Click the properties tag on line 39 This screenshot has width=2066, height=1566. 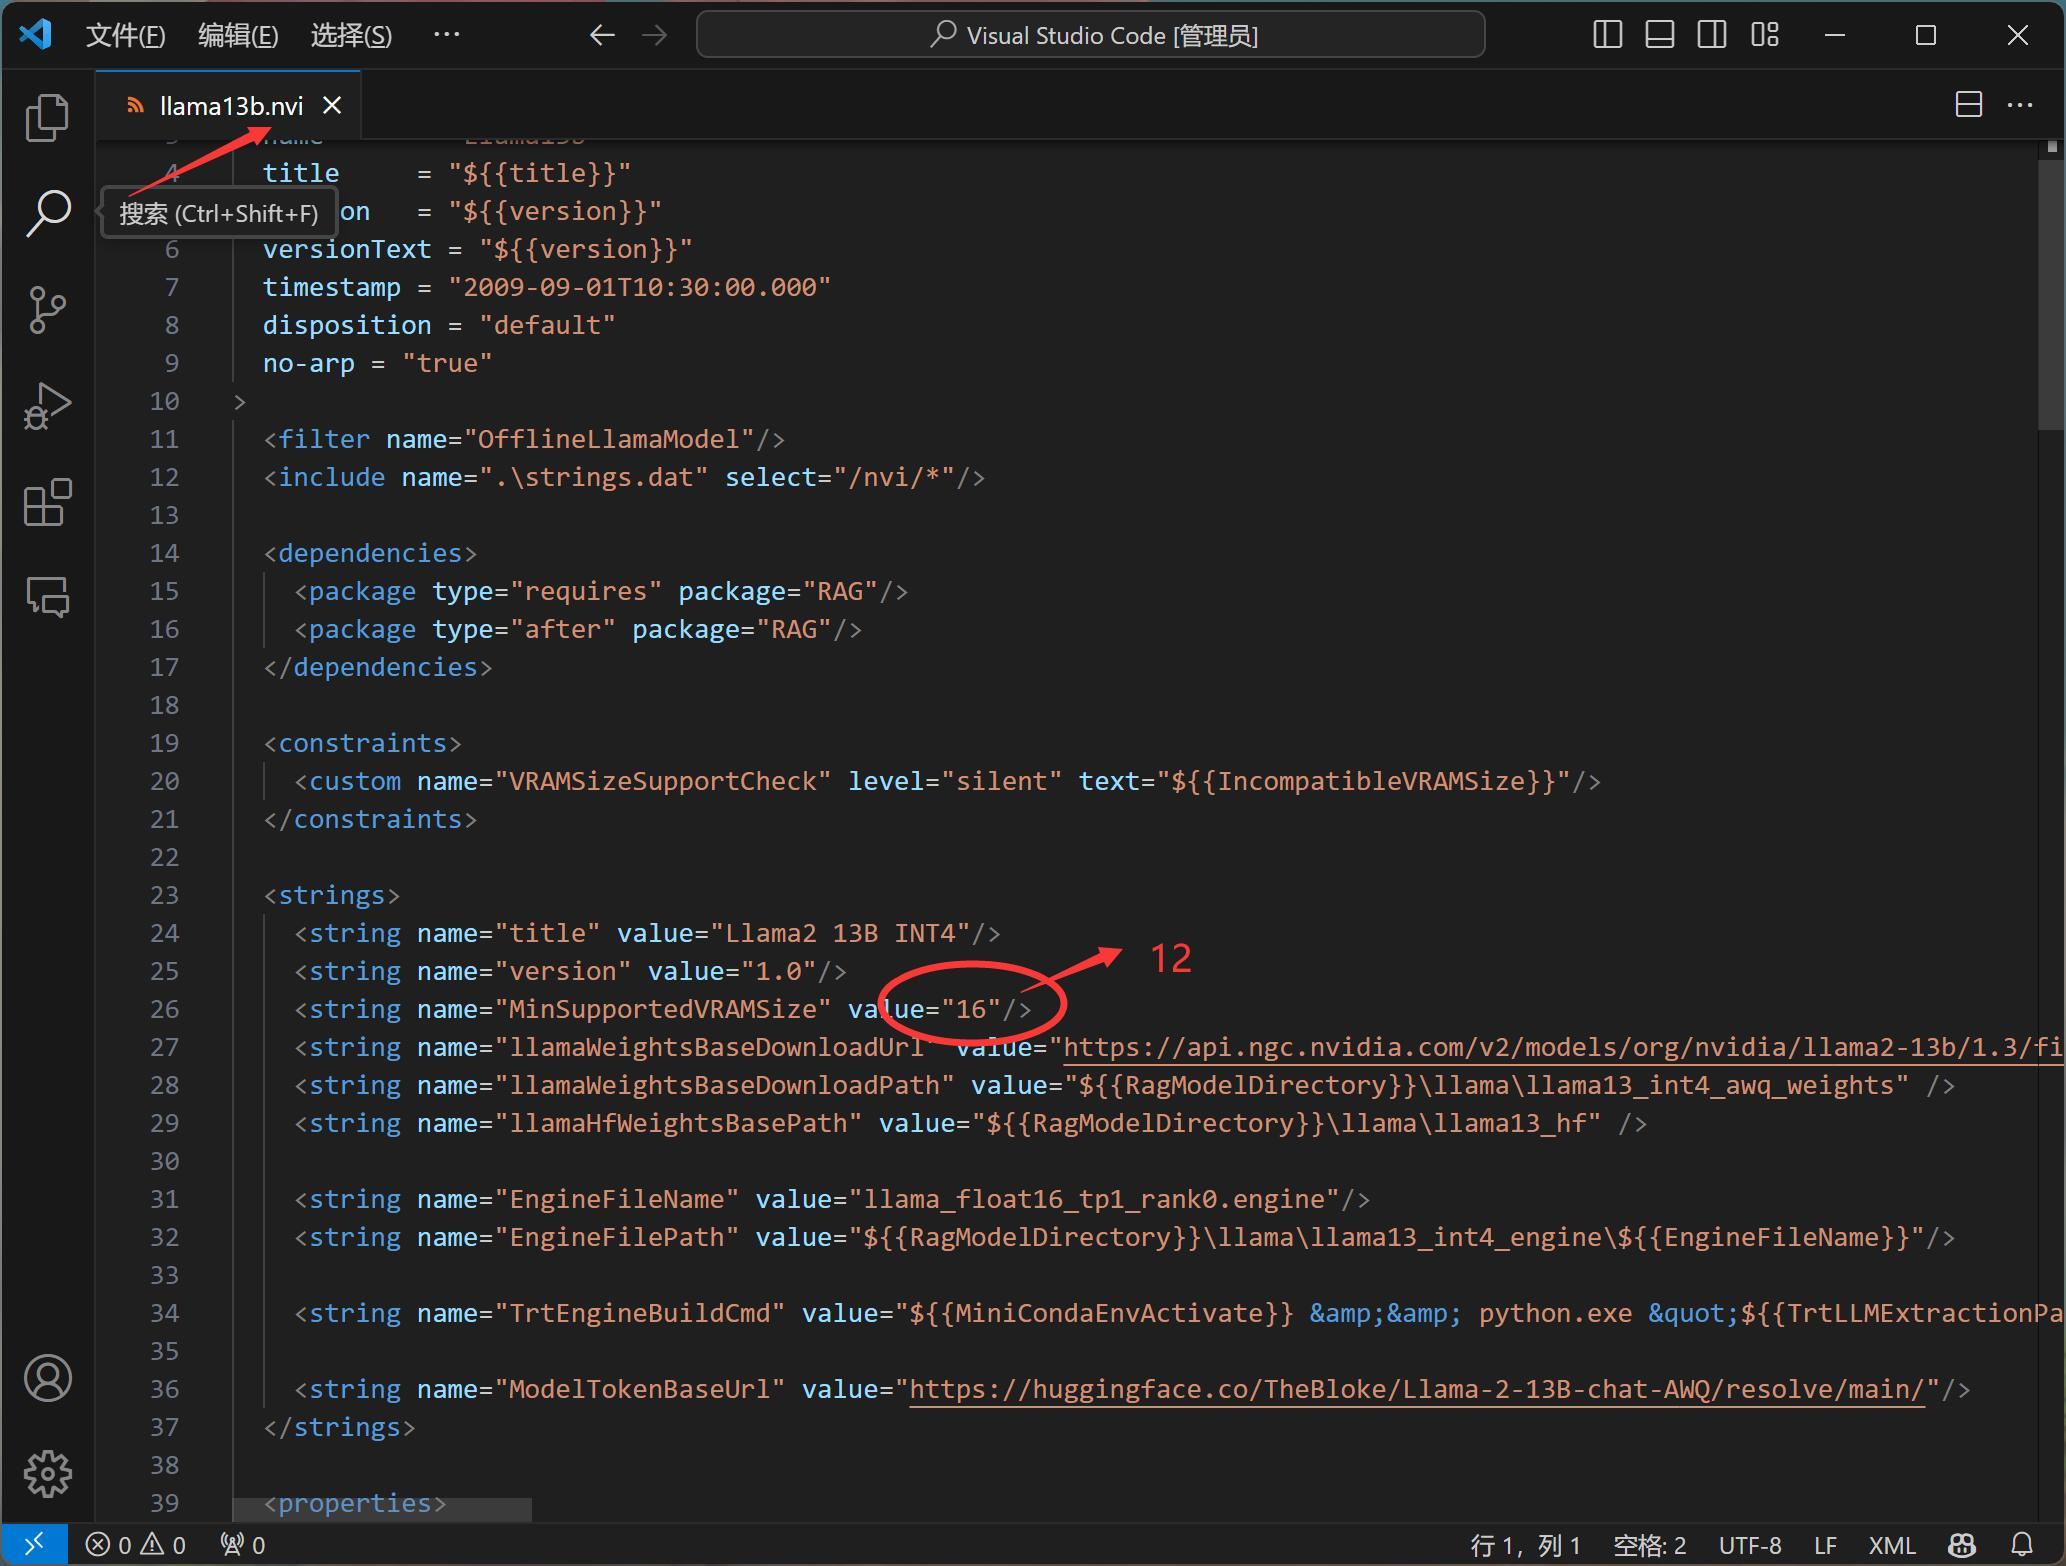[355, 1503]
